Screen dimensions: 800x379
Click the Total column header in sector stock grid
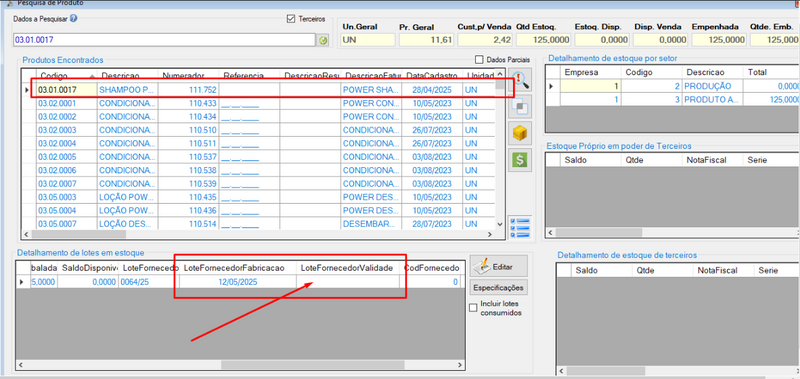[x=771, y=72]
